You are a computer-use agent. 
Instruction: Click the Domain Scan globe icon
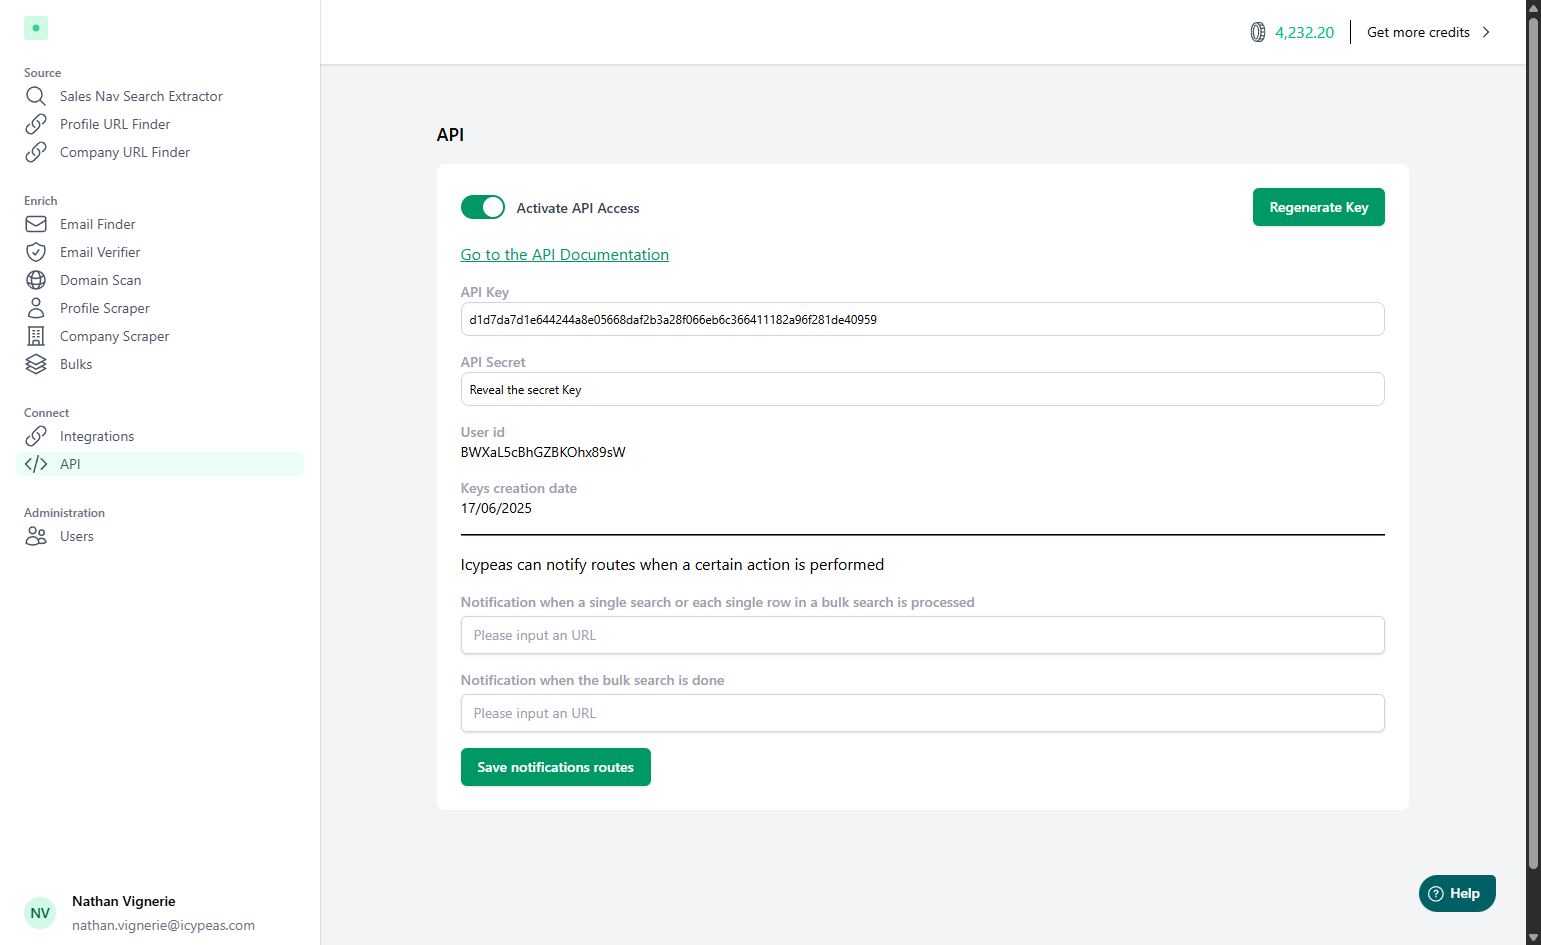click(x=36, y=280)
